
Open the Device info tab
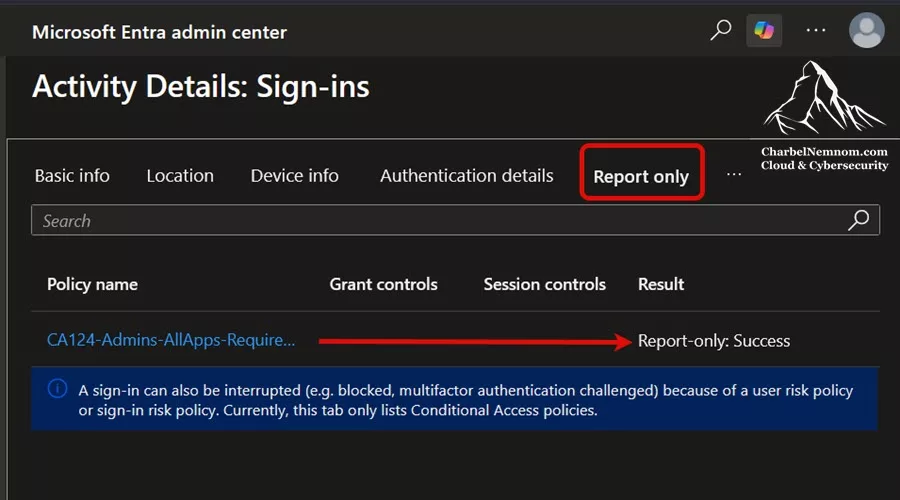(x=294, y=176)
